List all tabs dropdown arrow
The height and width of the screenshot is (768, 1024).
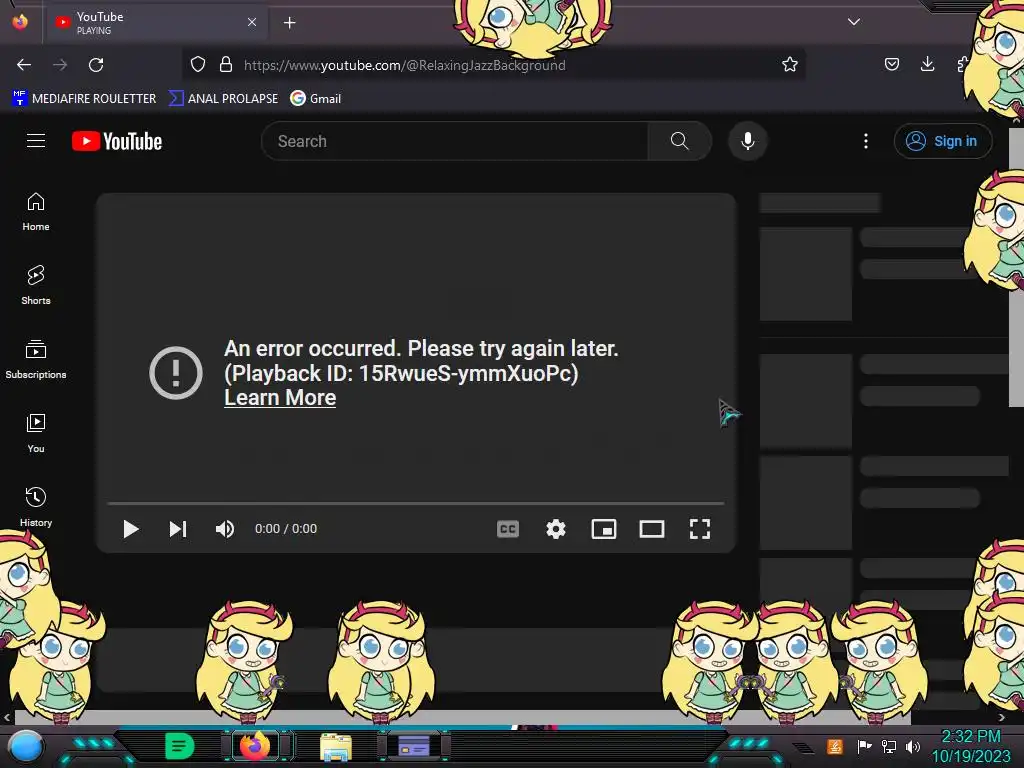click(x=854, y=22)
